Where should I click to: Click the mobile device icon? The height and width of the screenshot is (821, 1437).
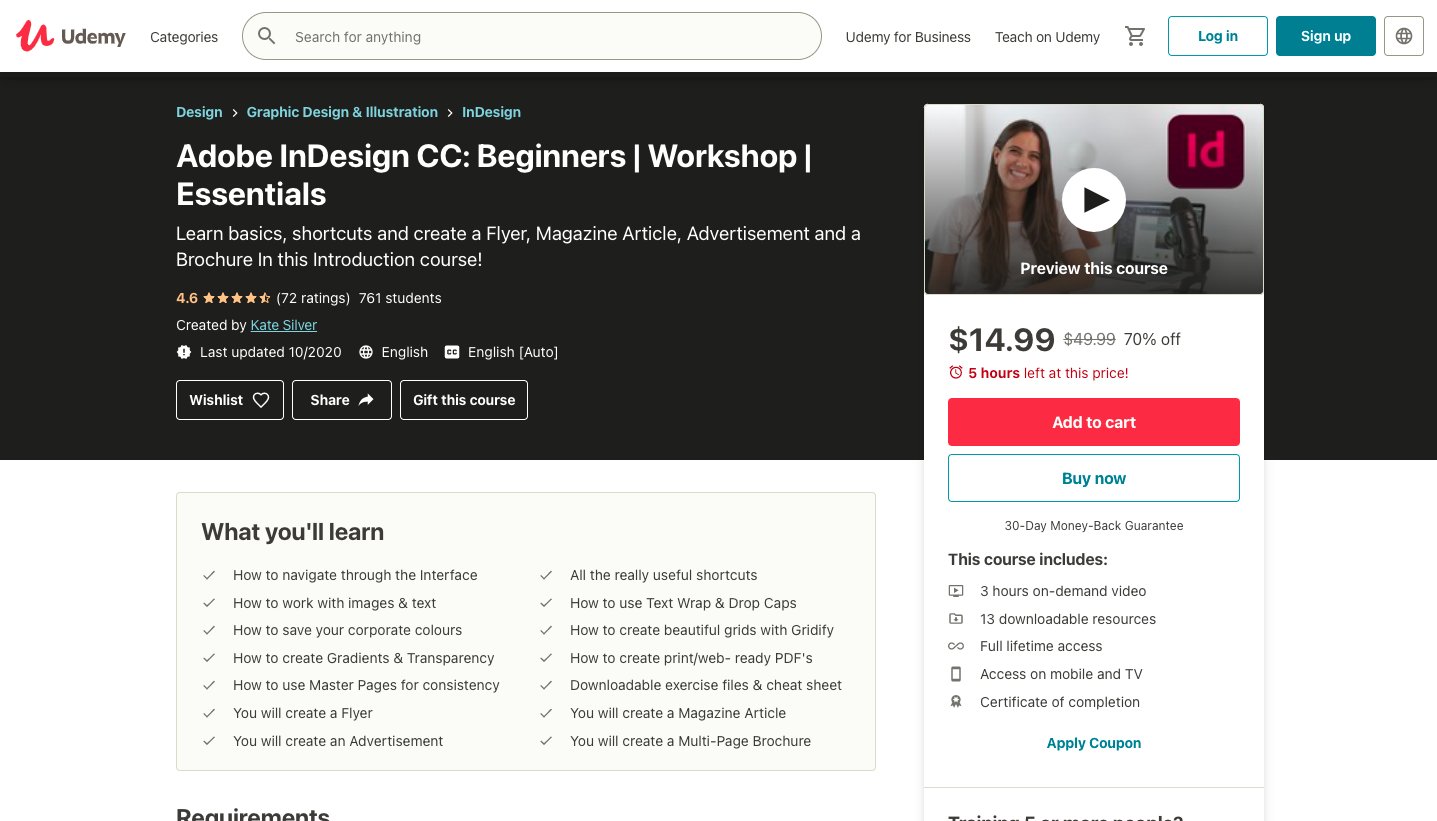[x=957, y=674]
